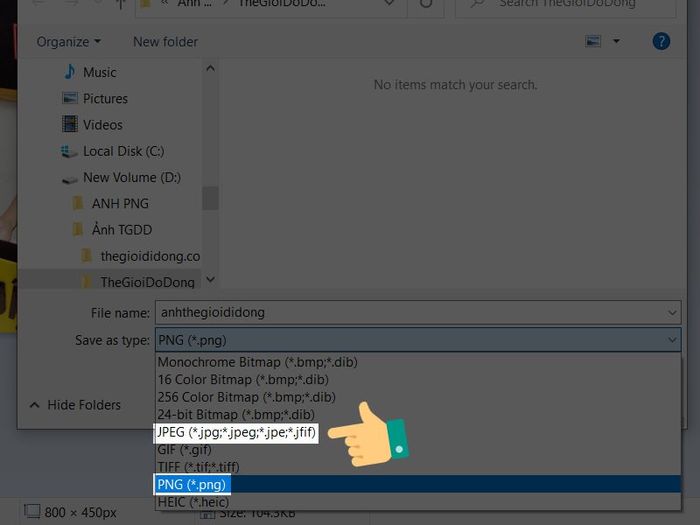700x525 pixels.
Task: Select Pictures in the navigation pane
Action: 105,98
